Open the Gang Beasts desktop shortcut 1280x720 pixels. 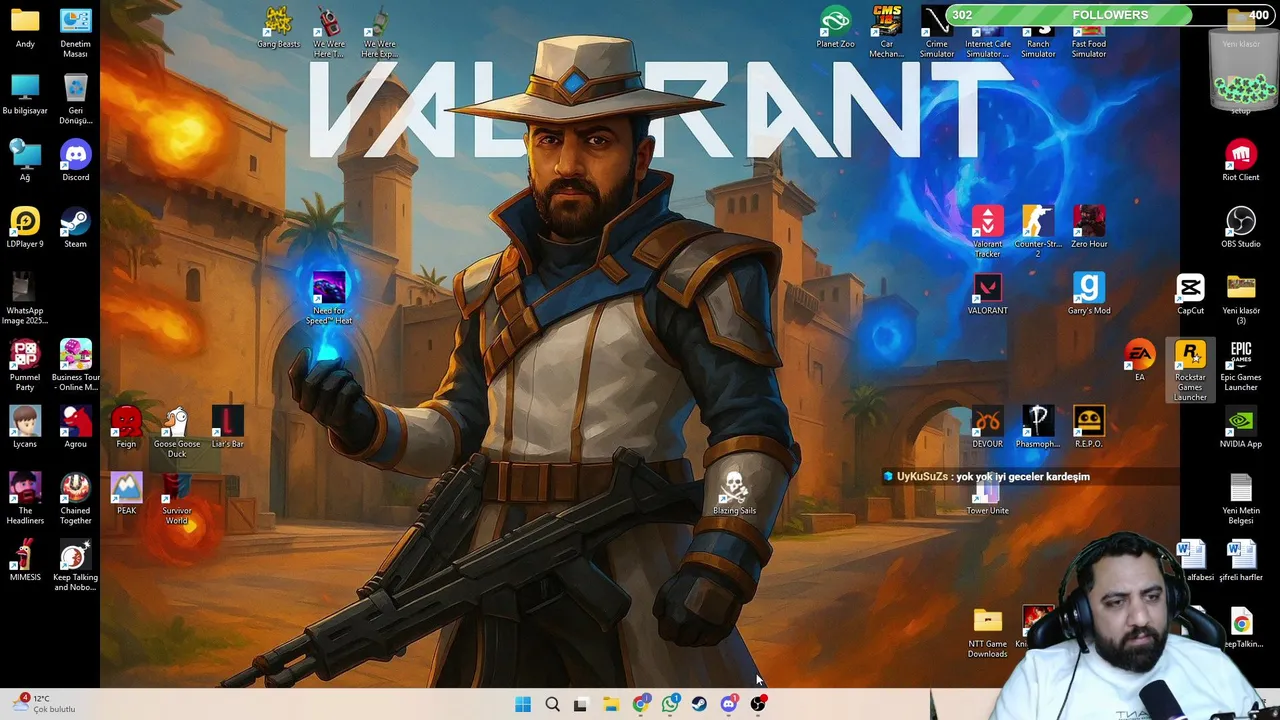[278, 28]
